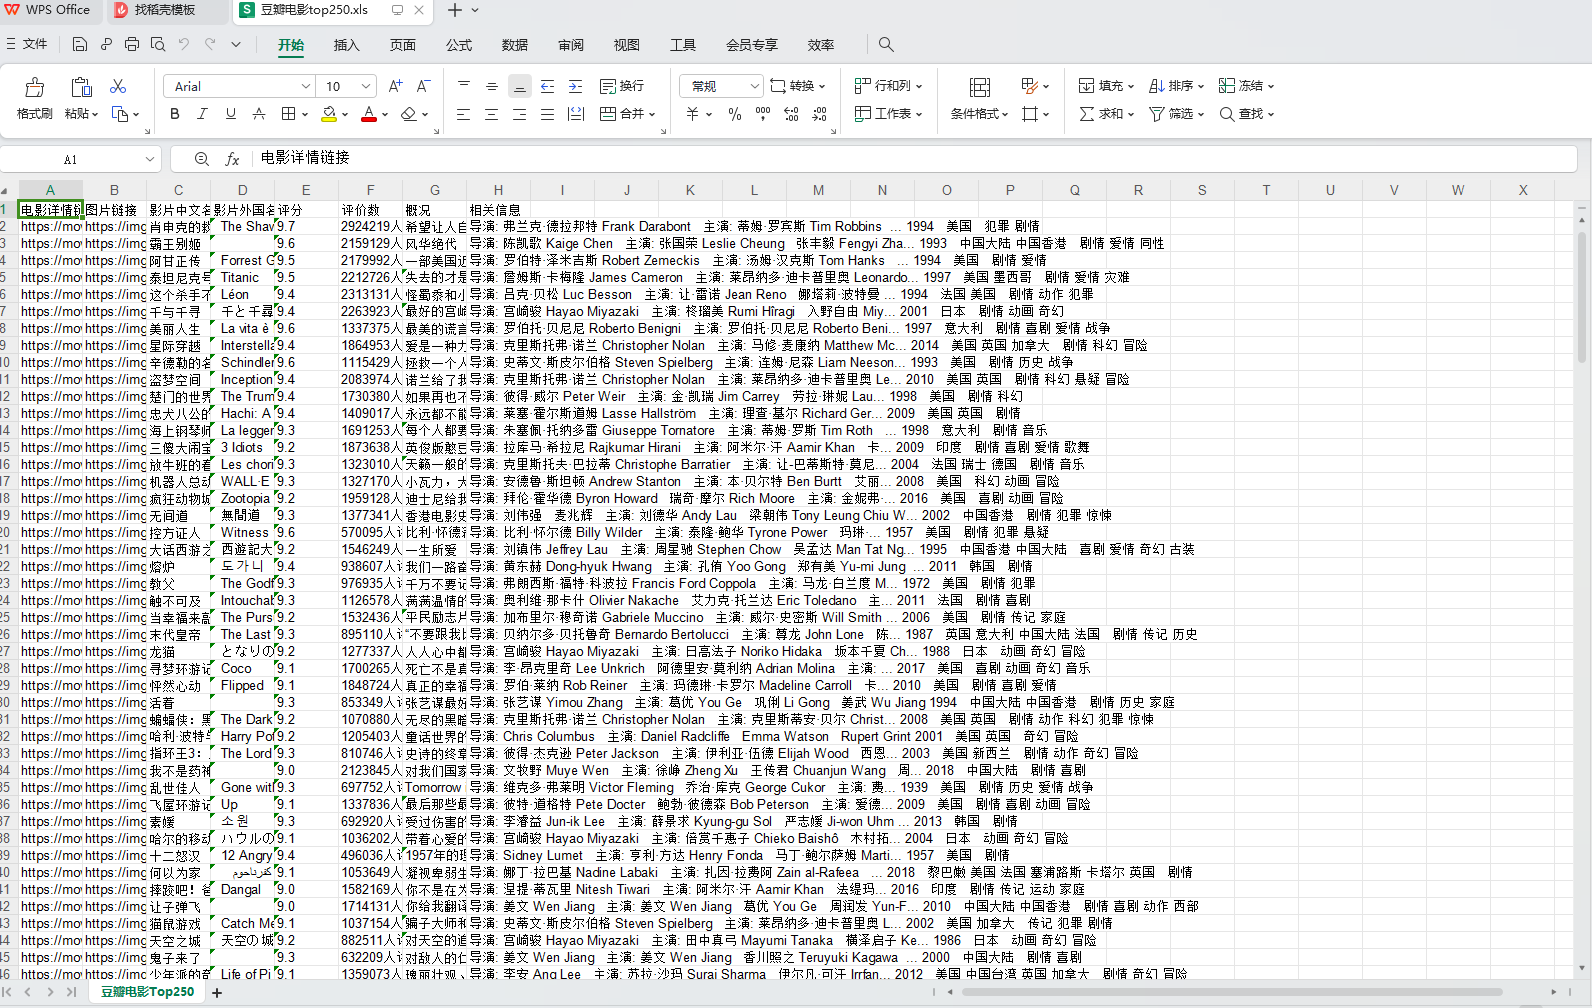Align cell content to vertical middle
Viewport: 1592px width, 1008px height.
click(491, 86)
